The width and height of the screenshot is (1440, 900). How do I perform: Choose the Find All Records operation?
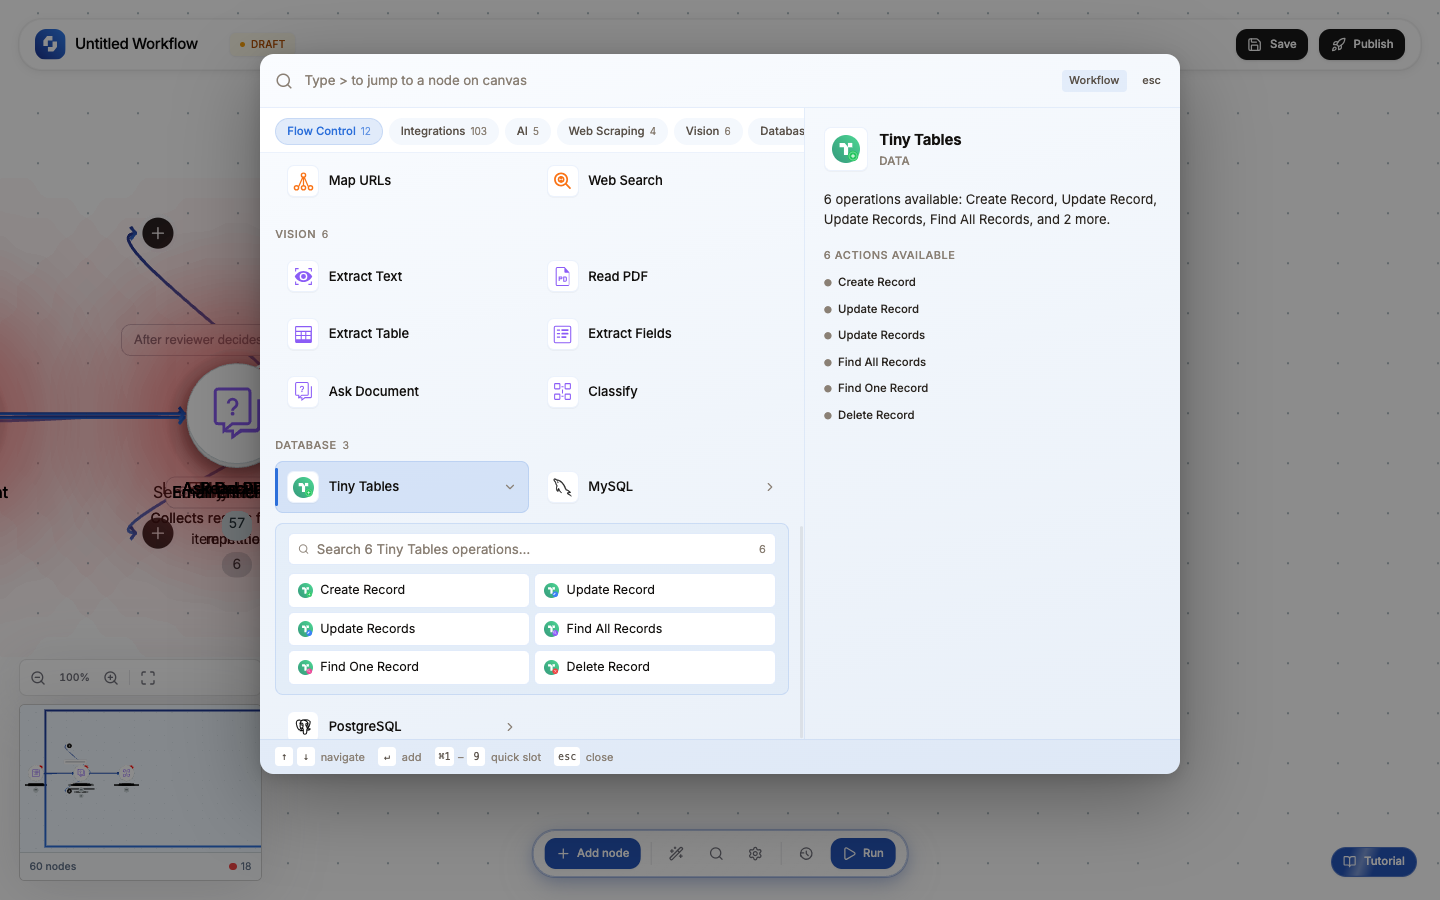655,629
